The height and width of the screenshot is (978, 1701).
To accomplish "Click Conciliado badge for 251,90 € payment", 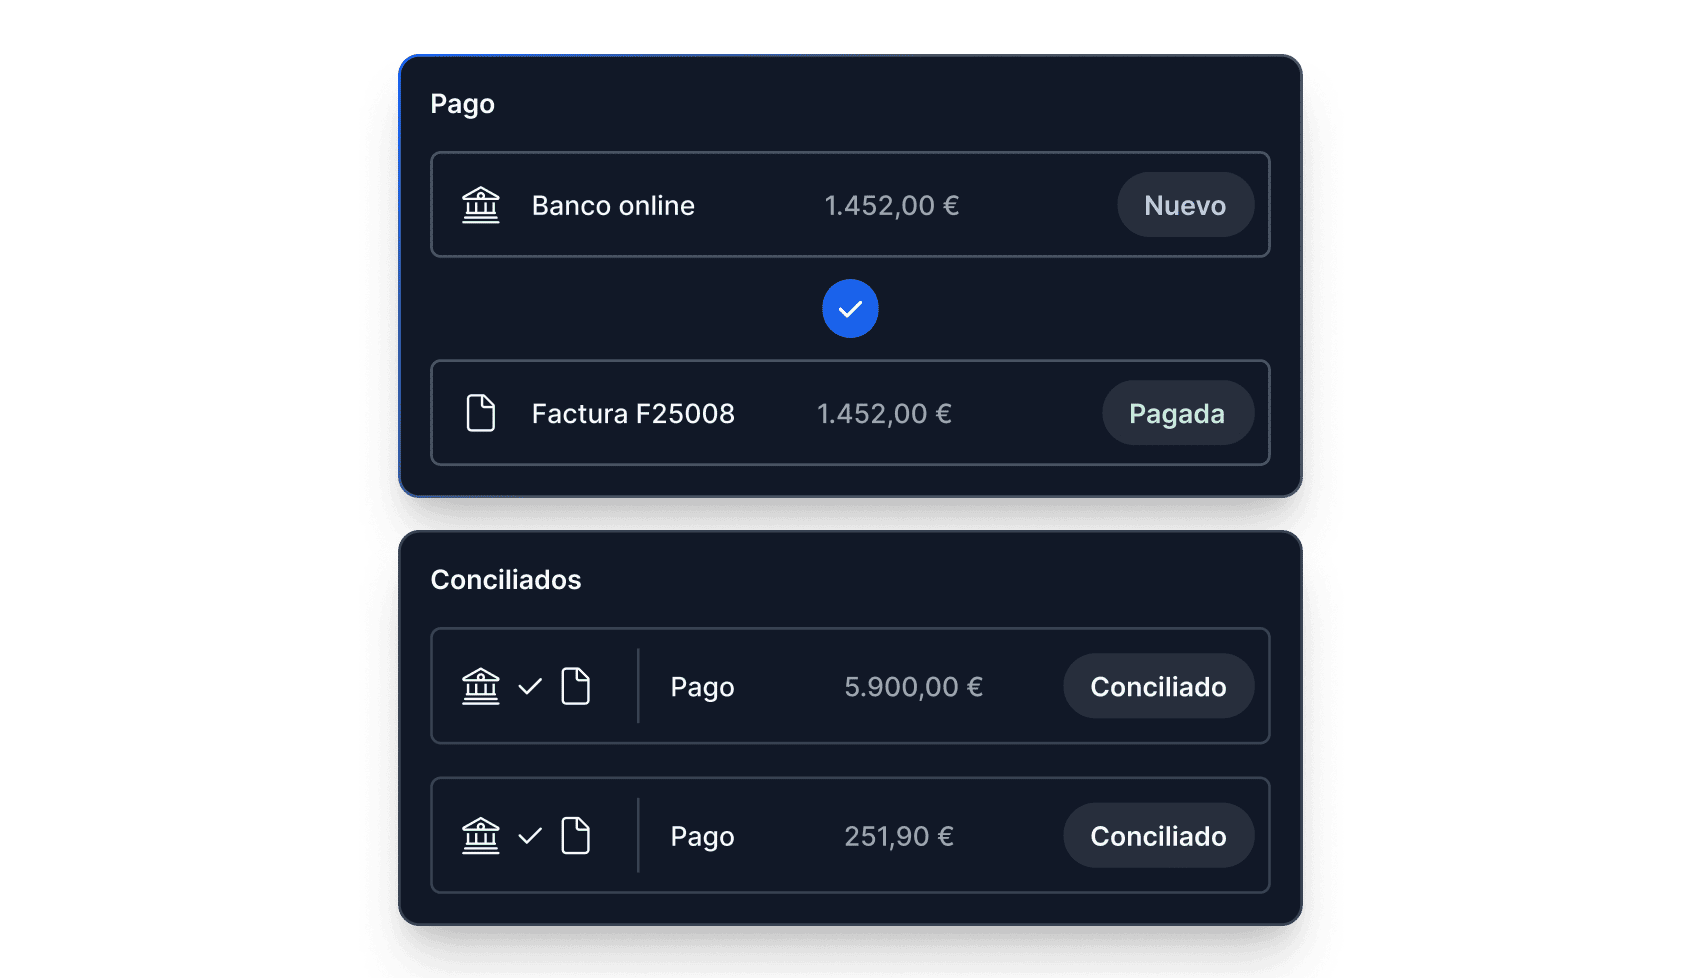I will pos(1158,835).
